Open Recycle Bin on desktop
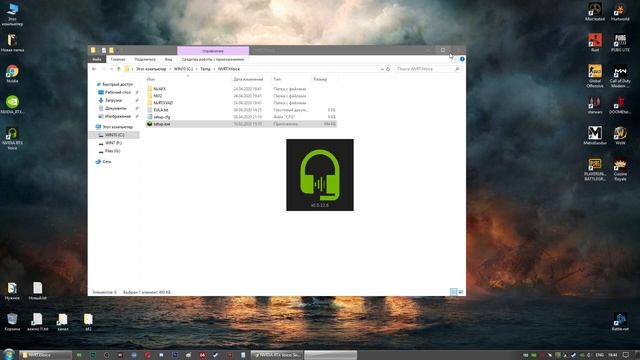This screenshot has height=360, width=640. click(12, 322)
